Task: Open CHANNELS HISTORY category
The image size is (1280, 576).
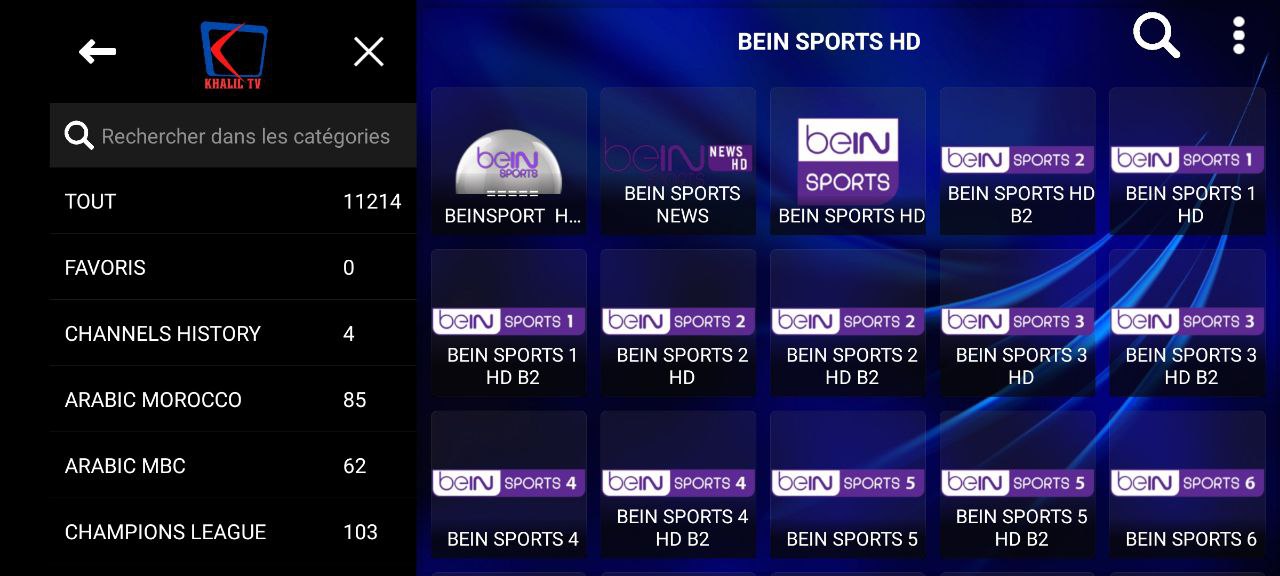Action: click(x=233, y=333)
